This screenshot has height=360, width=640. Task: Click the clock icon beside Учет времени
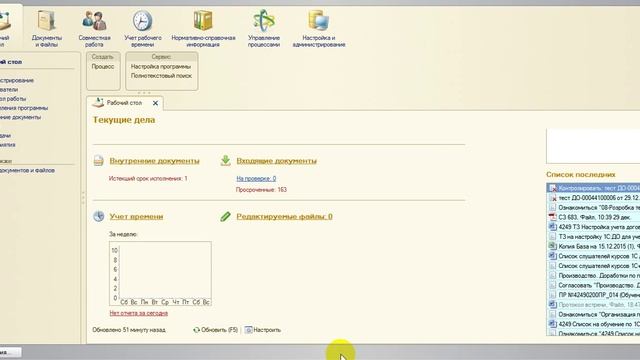[98, 216]
